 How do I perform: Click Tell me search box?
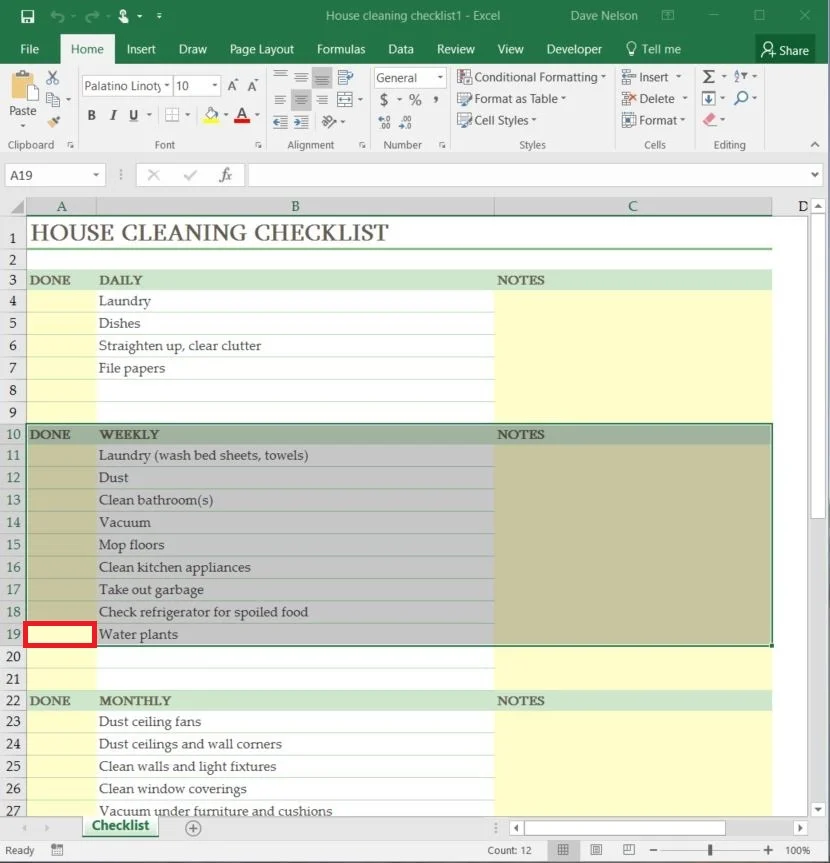click(653, 50)
